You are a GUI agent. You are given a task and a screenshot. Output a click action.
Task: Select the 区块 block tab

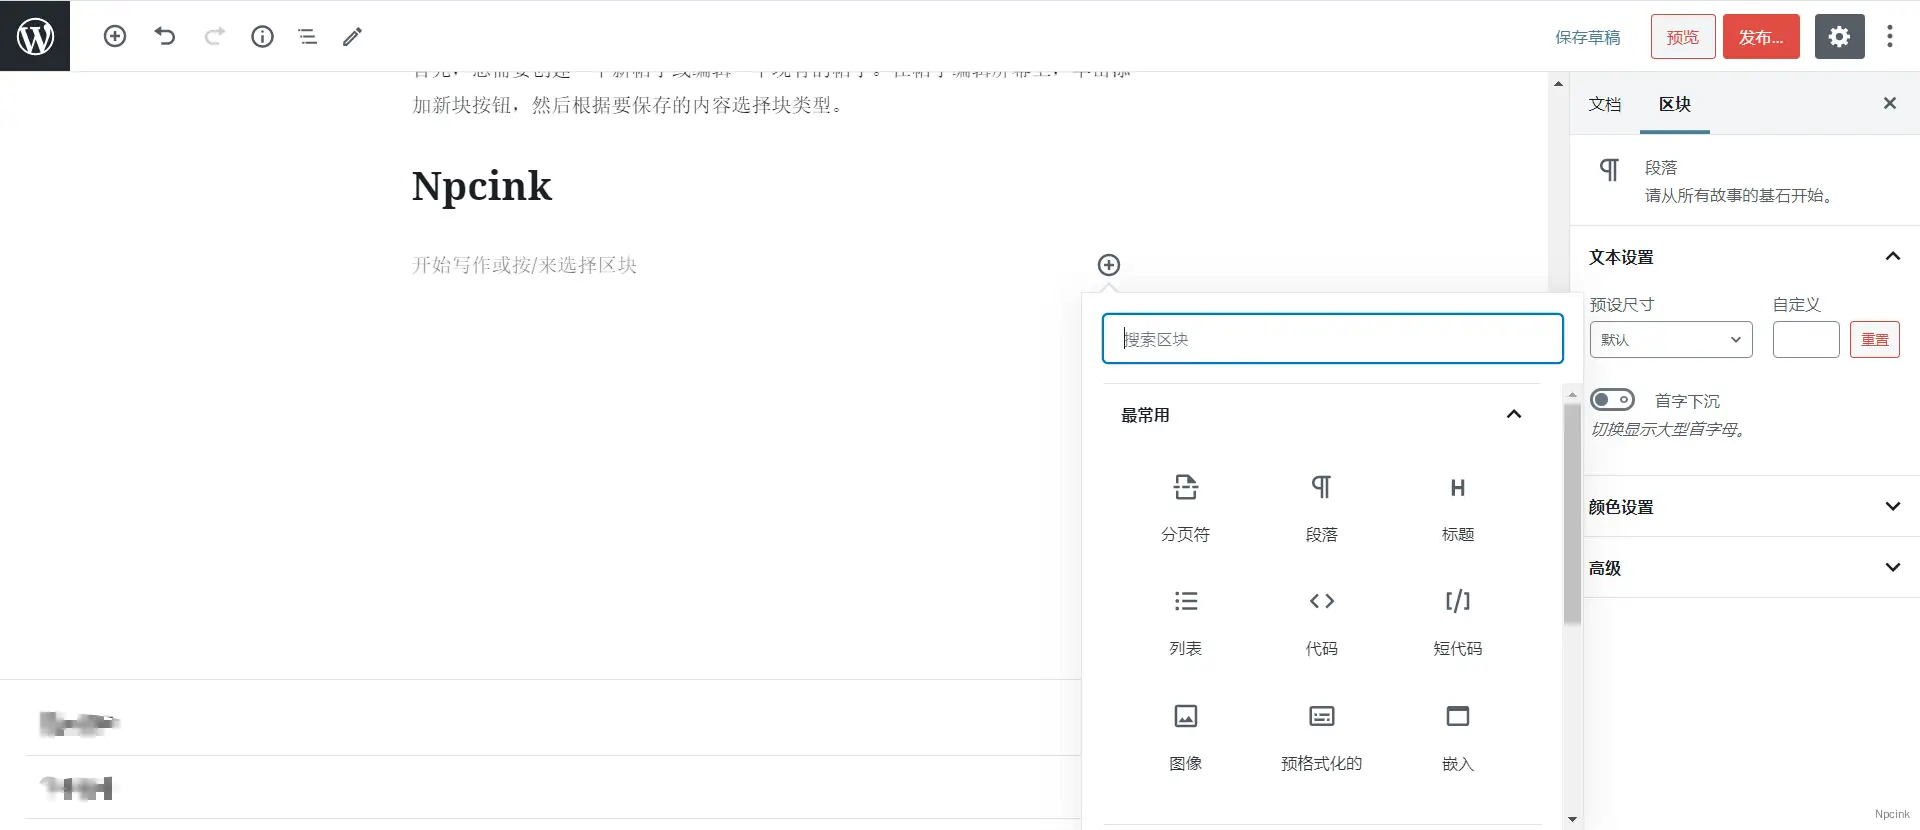coord(1675,104)
